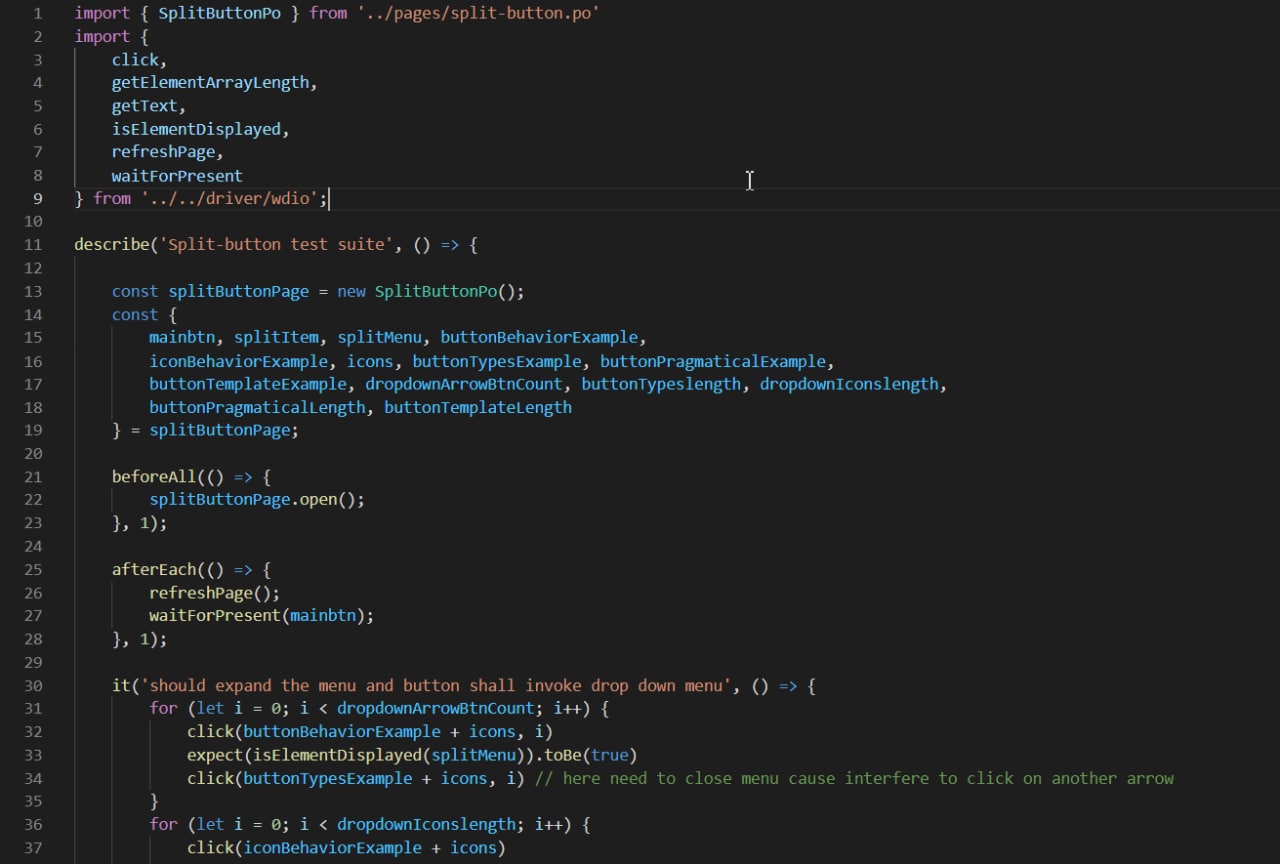Screen dimensions: 1280x864
Task: Click the 'afterEach' function name
Action: click(154, 569)
